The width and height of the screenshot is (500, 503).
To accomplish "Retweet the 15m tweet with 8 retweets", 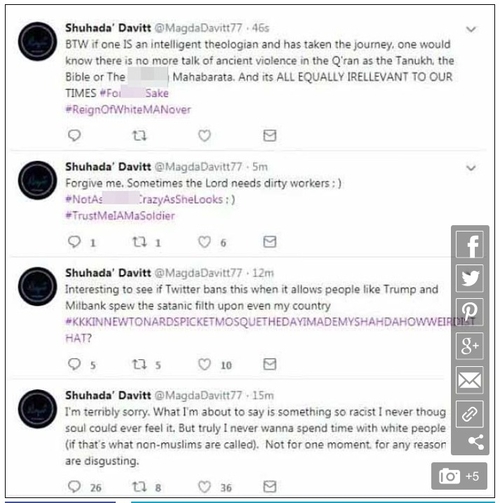I will pyautogui.click(x=139, y=487).
